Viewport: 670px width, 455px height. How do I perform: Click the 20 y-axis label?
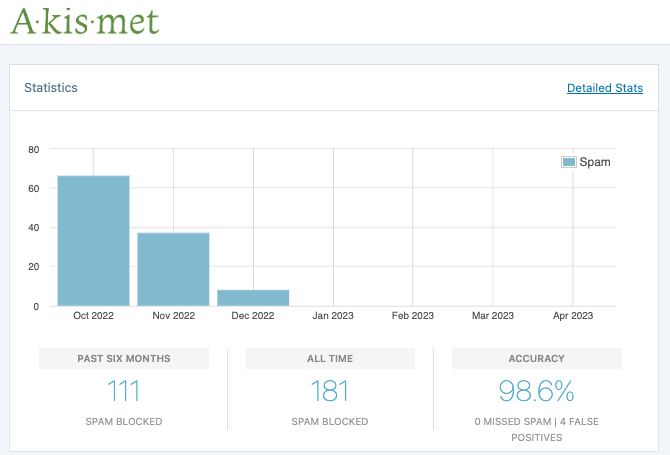pos(34,267)
